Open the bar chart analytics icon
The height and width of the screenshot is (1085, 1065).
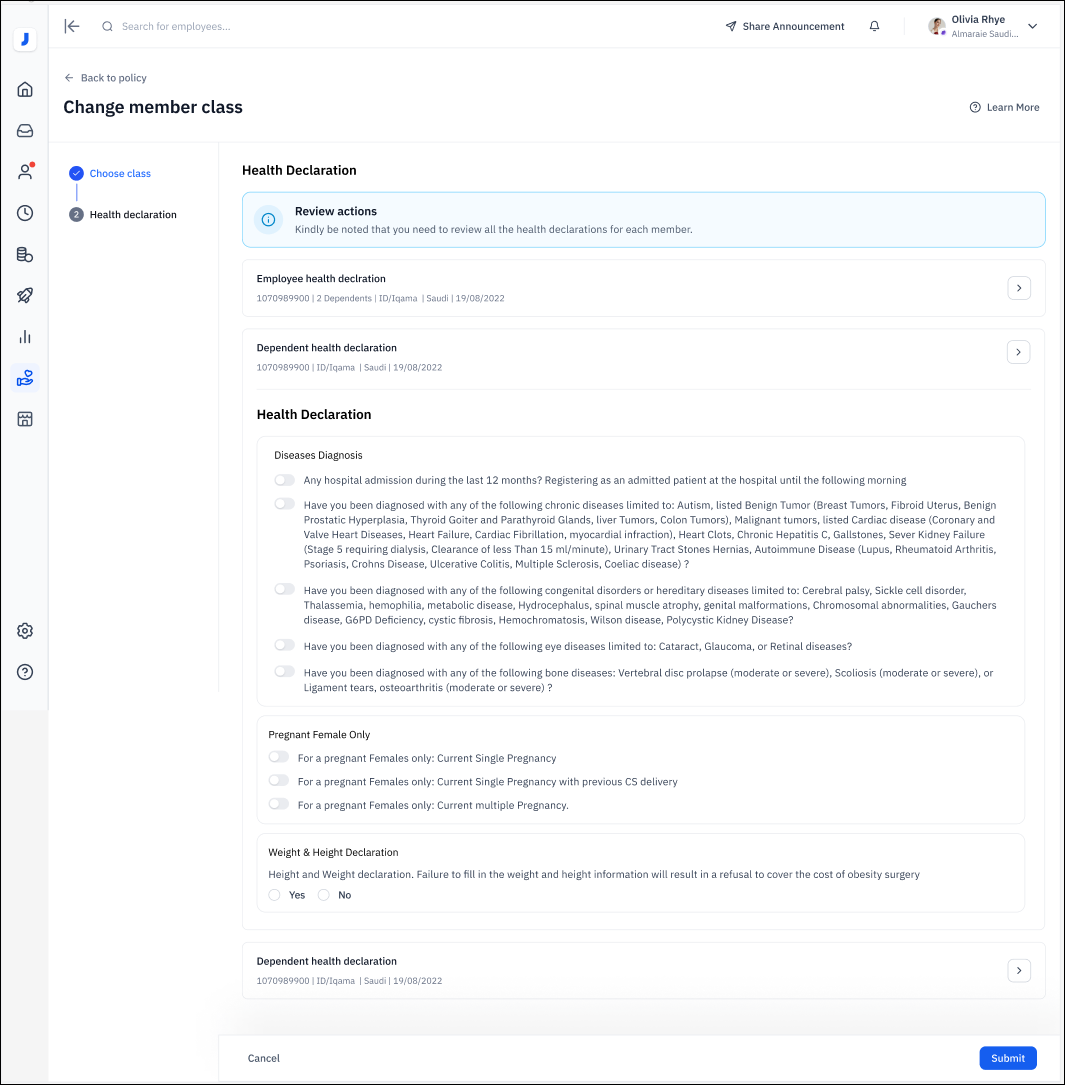coord(25,337)
